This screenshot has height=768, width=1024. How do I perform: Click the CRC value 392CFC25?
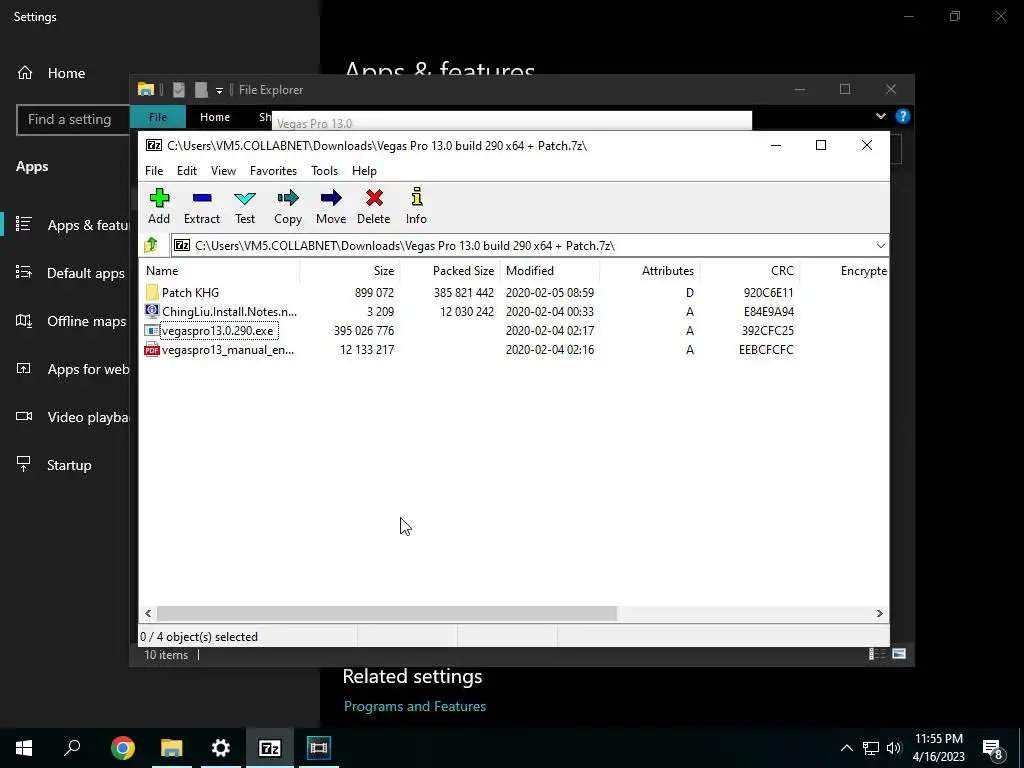tap(767, 330)
